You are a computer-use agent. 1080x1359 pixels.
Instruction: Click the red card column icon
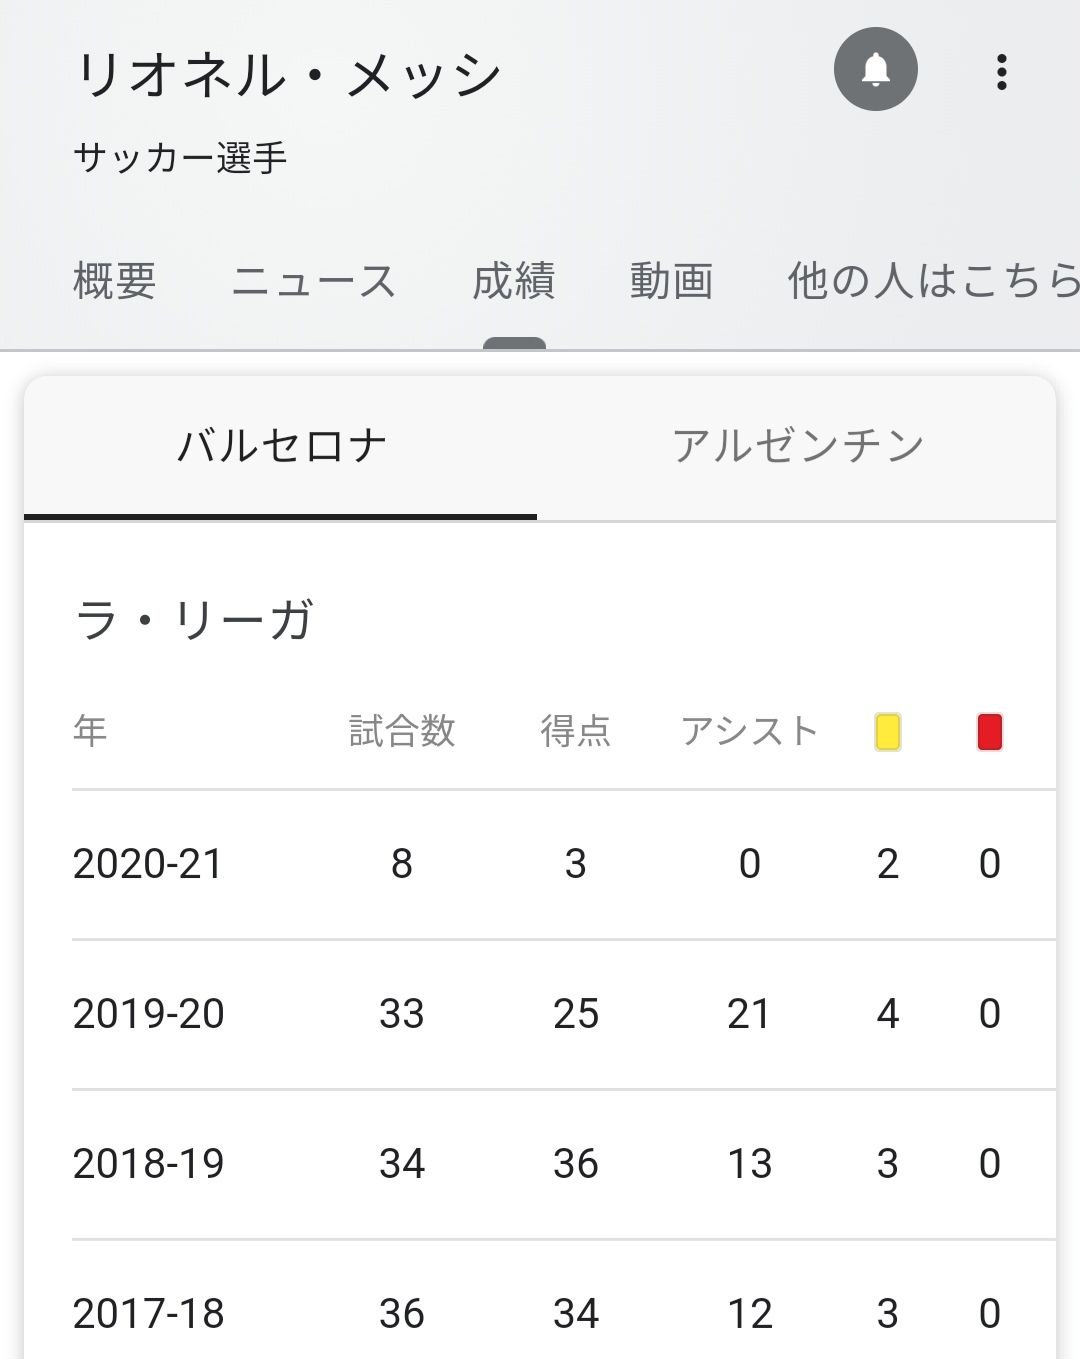(989, 731)
